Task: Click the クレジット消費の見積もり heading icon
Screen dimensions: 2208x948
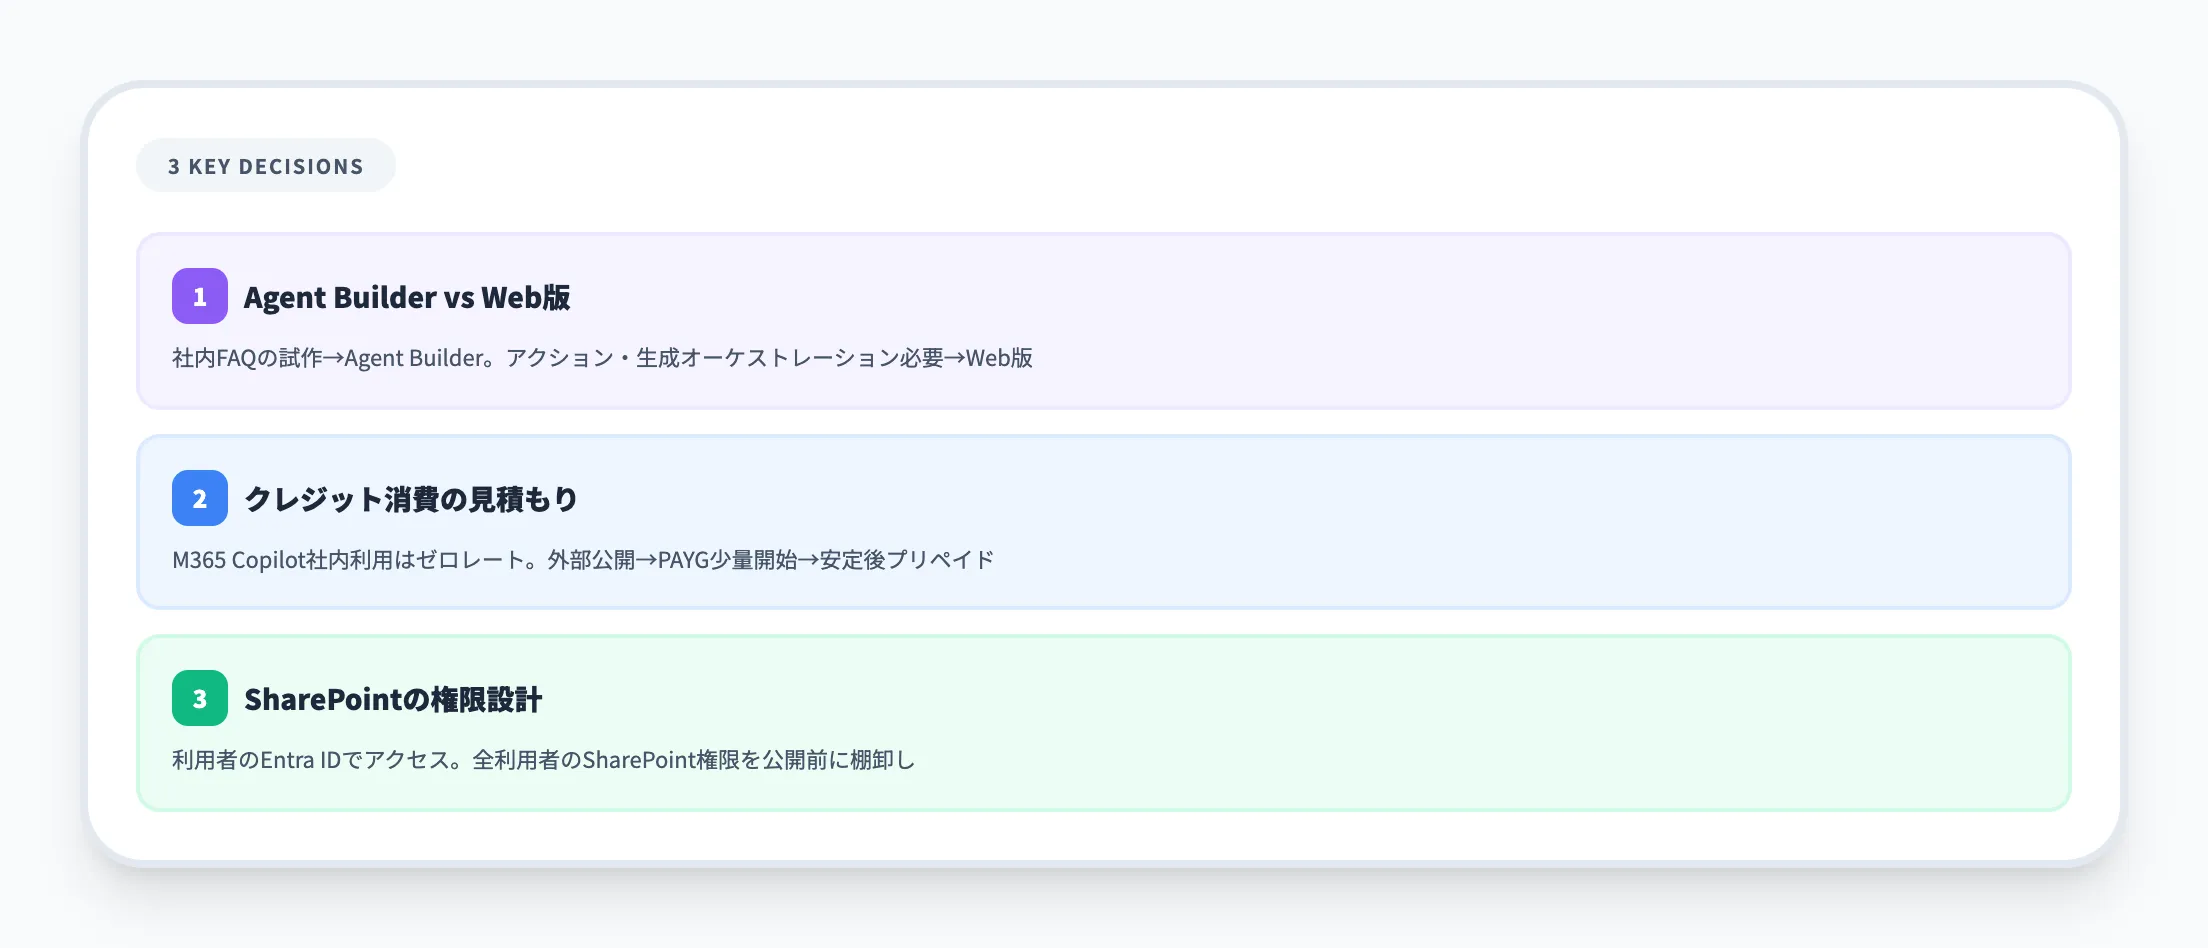Action: pos(199,498)
